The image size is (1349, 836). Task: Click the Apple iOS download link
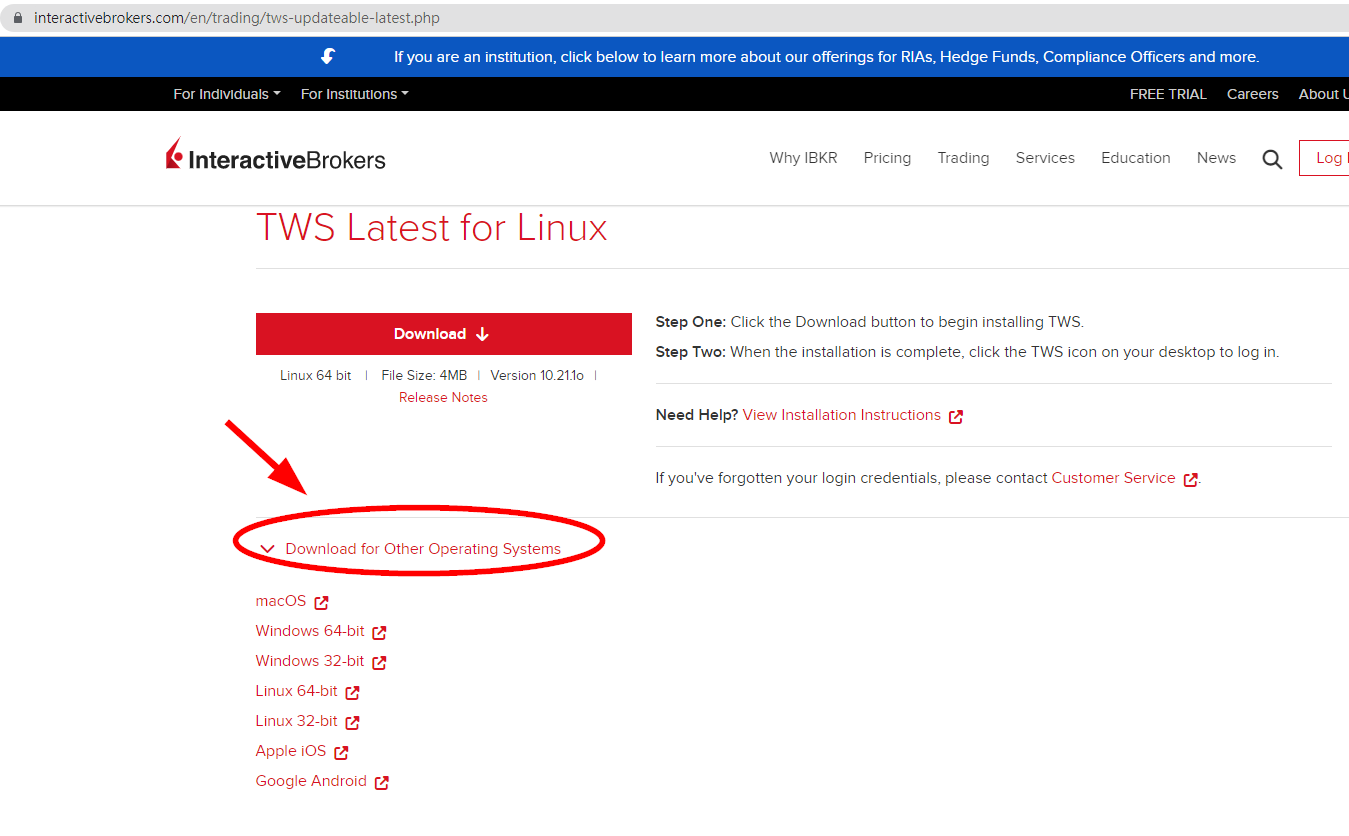tap(291, 751)
